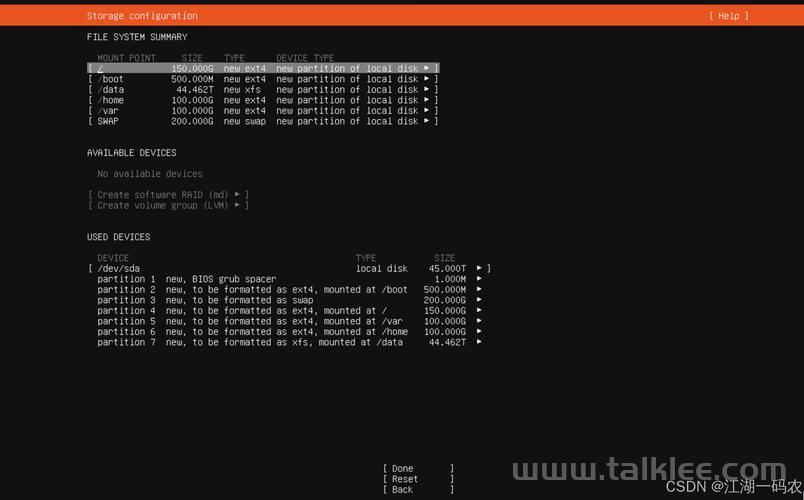Open arrow for partition 6 100.000G
The height and width of the screenshot is (500, 804).
pos(479,331)
